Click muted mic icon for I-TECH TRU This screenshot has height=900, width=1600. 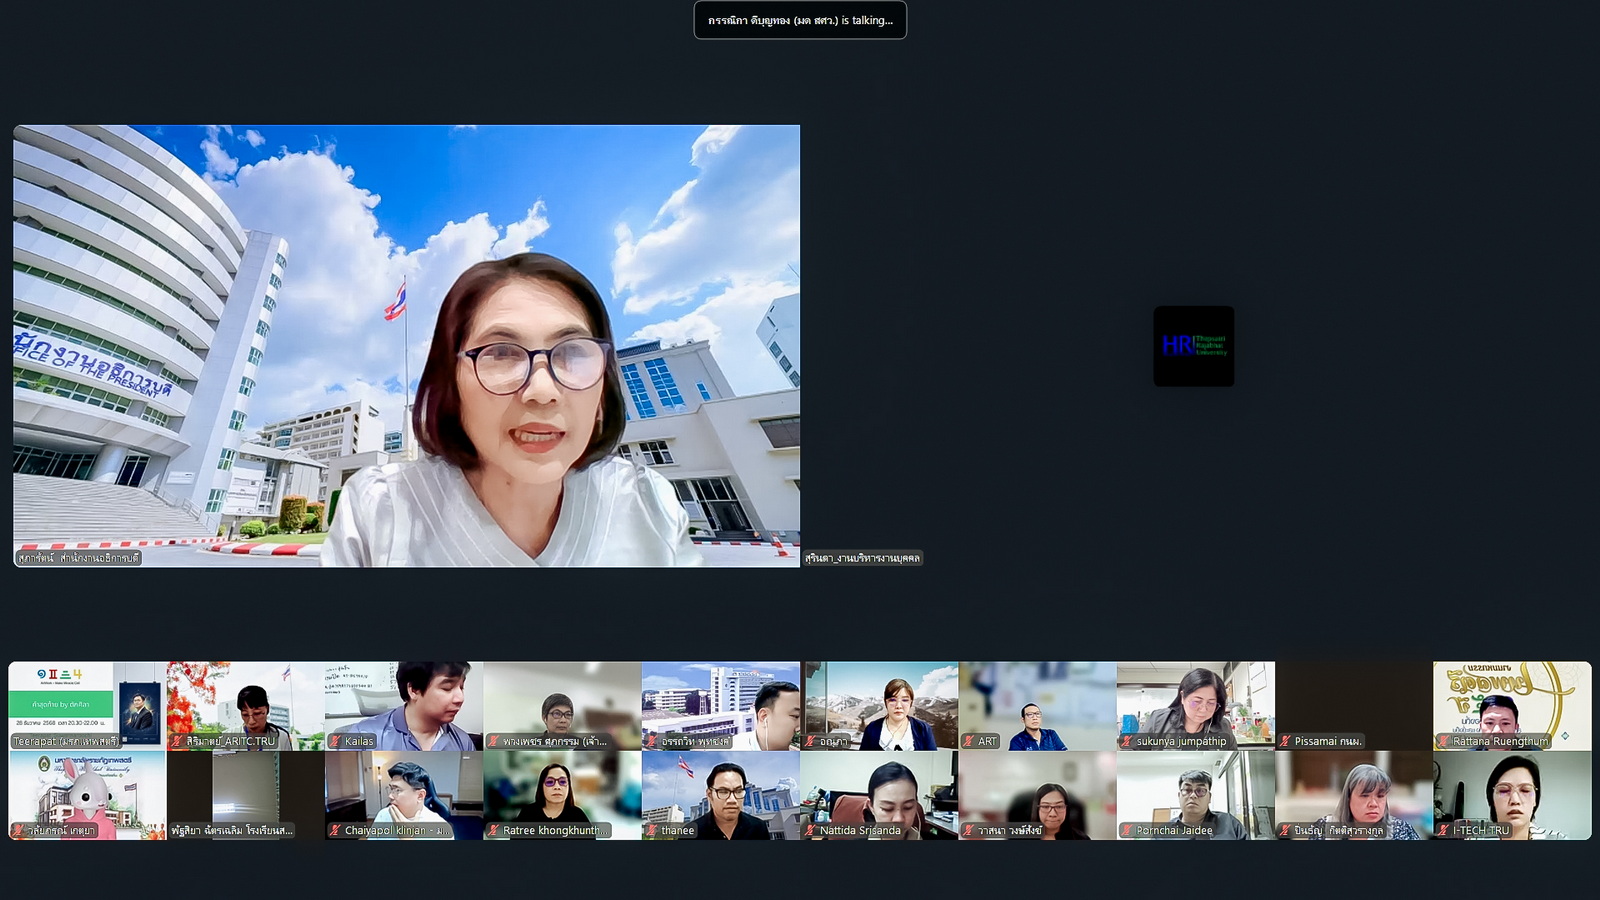coord(1443,830)
